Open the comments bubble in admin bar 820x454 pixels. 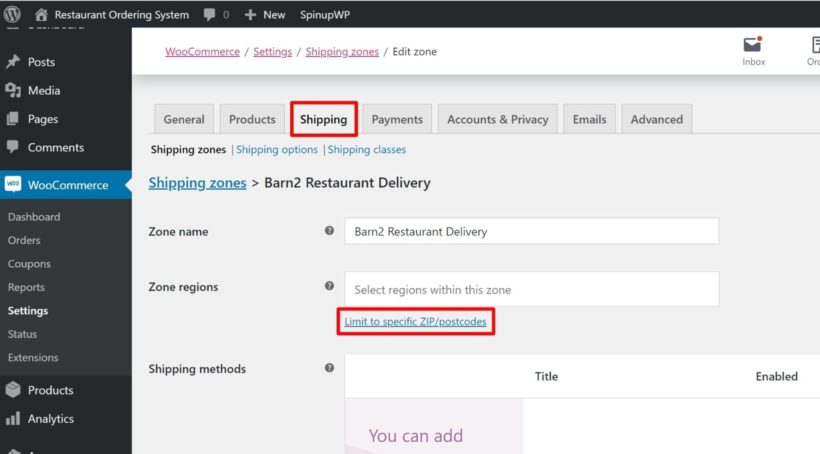(209, 15)
